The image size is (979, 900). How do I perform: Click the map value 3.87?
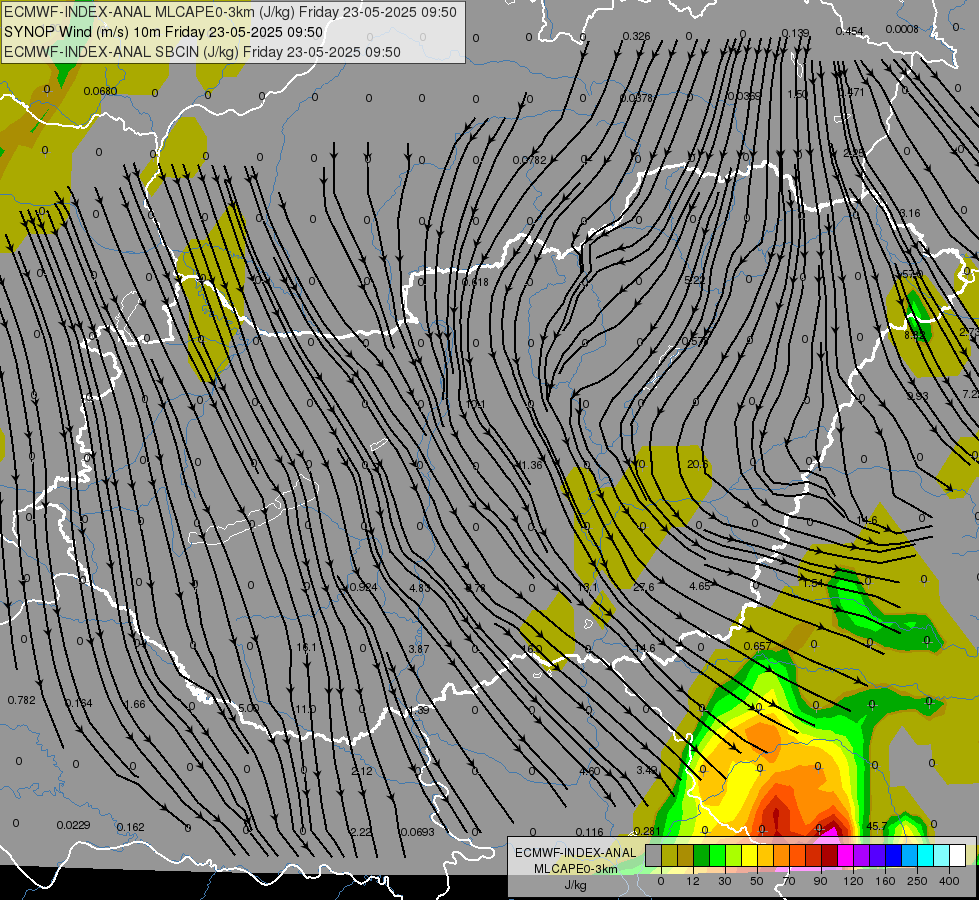pyautogui.click(x=418, y=649)
